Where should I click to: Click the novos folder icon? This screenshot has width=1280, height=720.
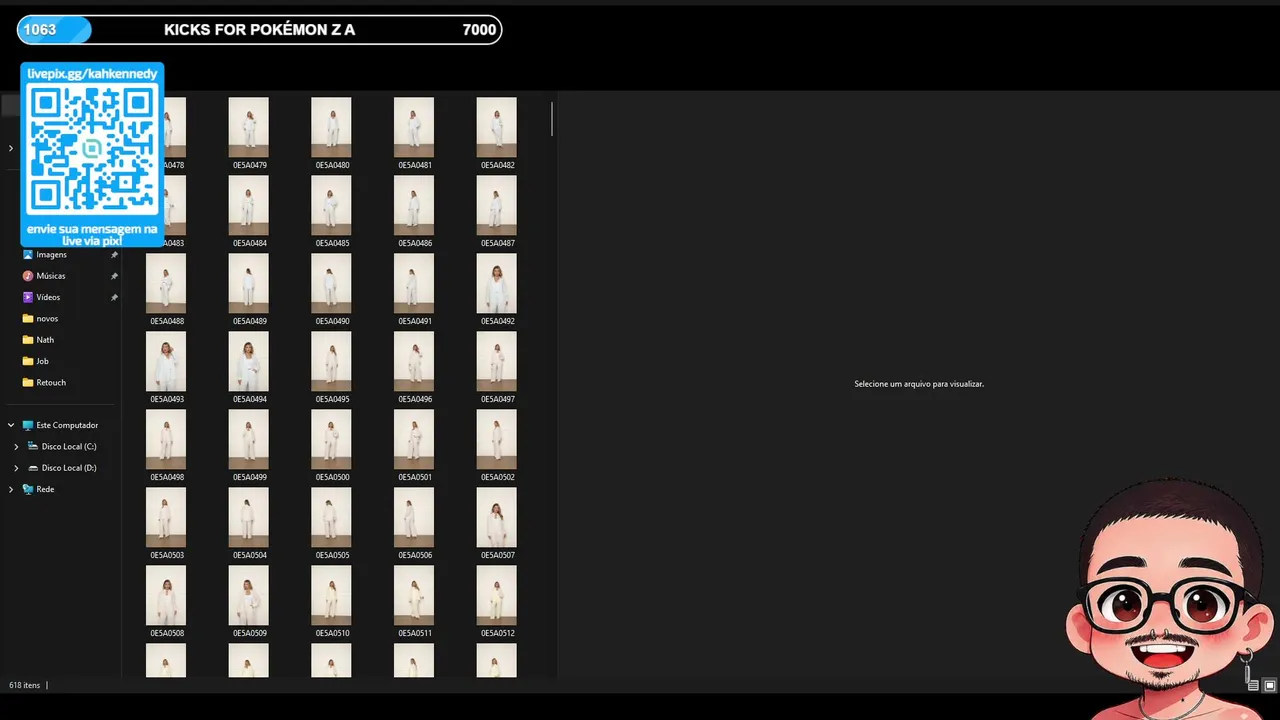[28, 319]
